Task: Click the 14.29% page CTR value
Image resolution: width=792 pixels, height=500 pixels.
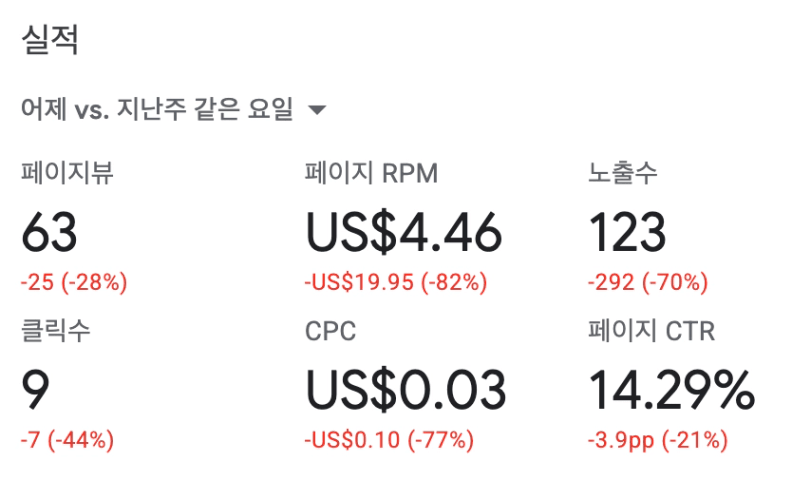Action: coord(671,390)
